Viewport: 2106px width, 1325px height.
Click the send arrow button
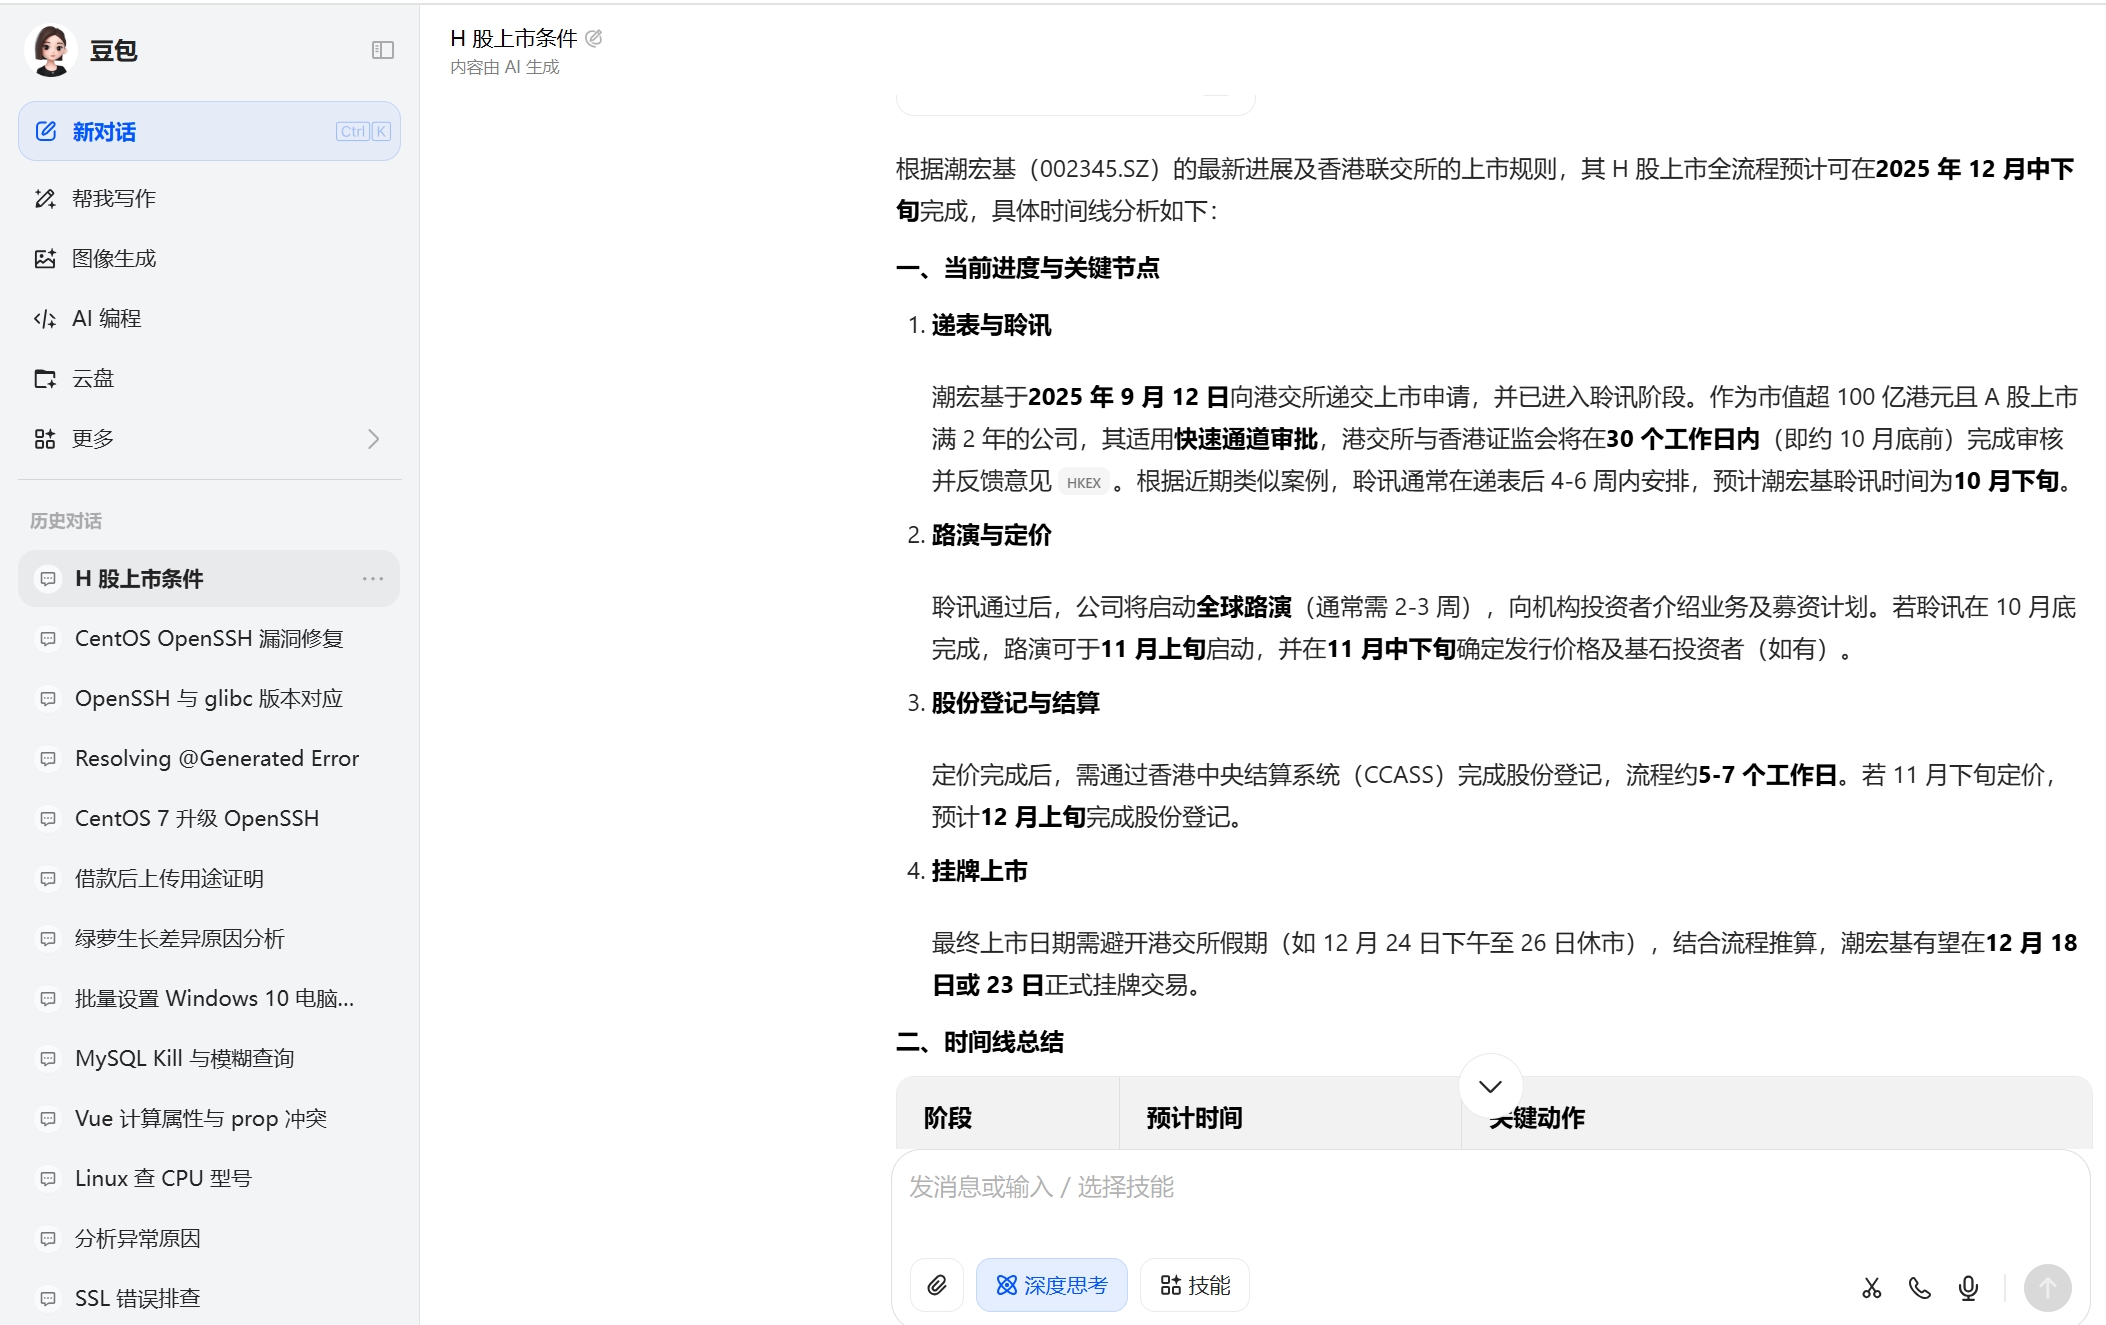click(x=2047, y=1287)
